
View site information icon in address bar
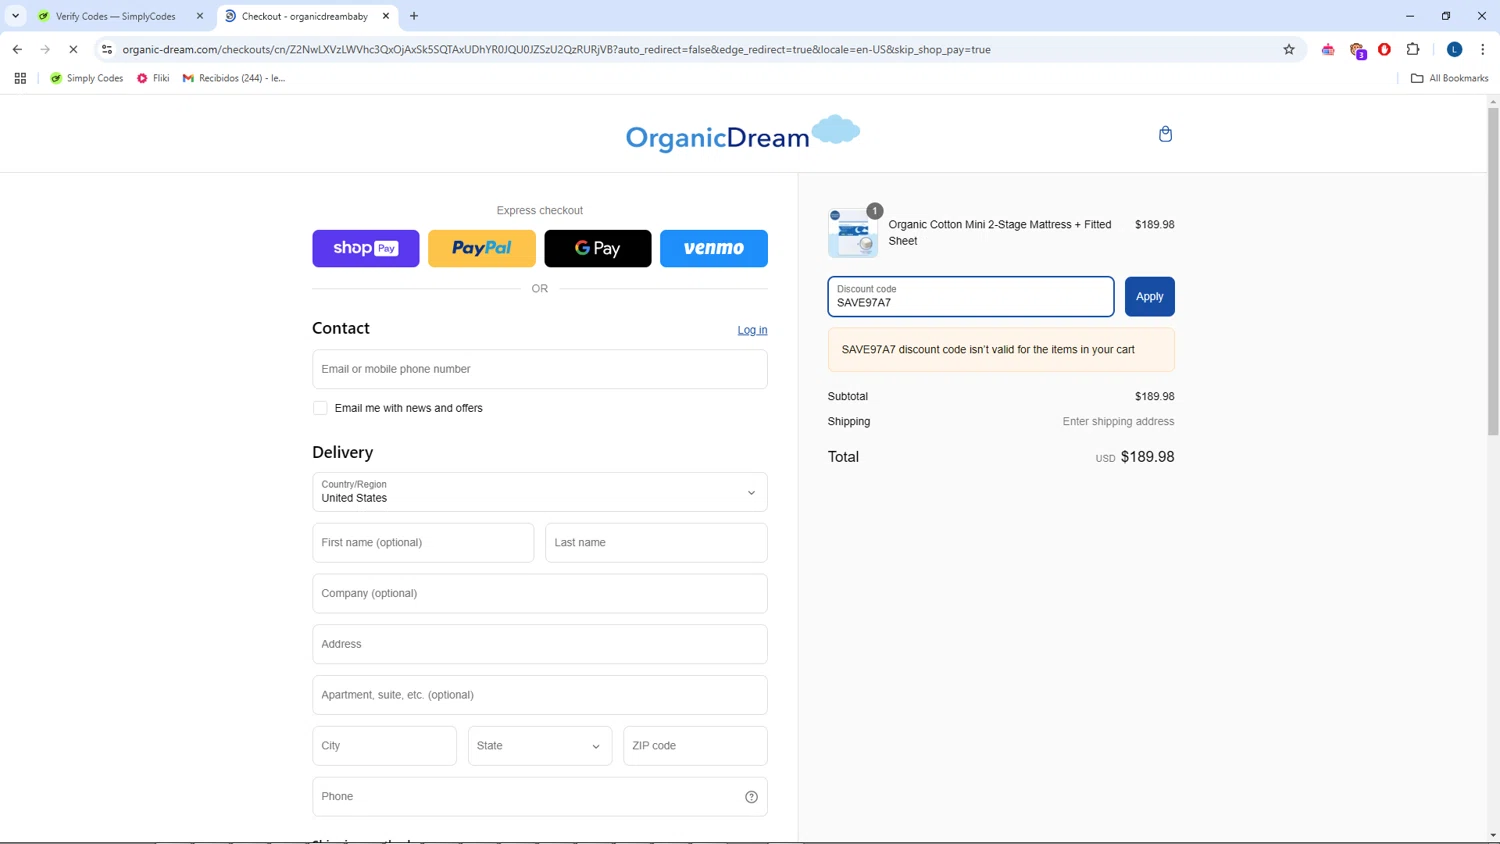107,49
